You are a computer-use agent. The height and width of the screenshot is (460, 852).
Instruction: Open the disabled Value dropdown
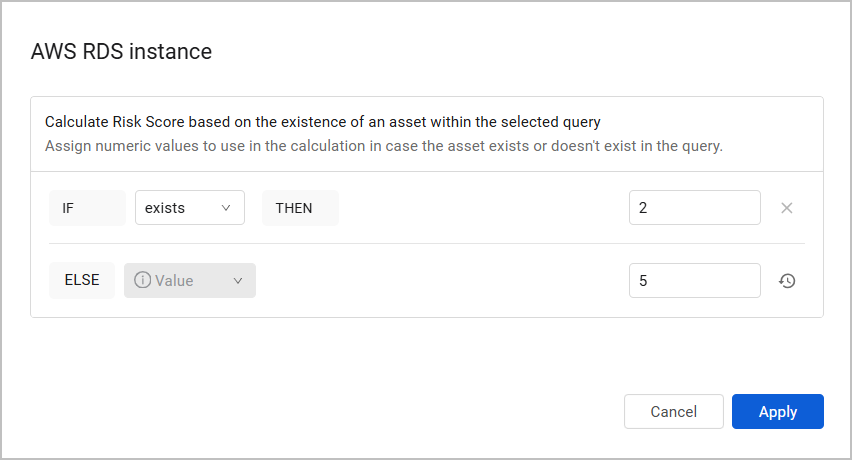coord(190,280)
